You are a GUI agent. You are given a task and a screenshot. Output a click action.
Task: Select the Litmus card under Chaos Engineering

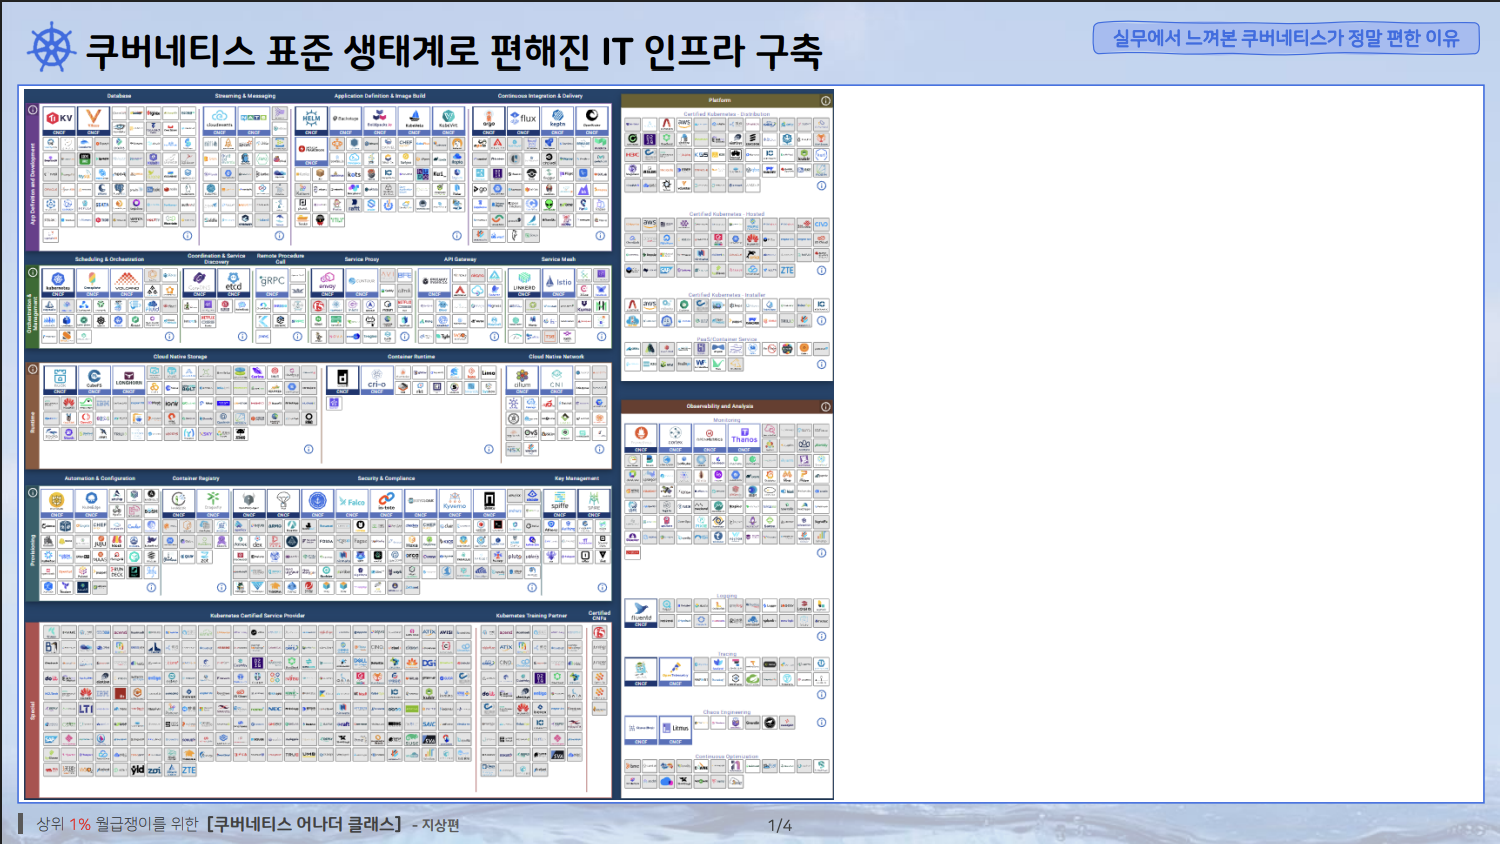[x=675, y=731]
